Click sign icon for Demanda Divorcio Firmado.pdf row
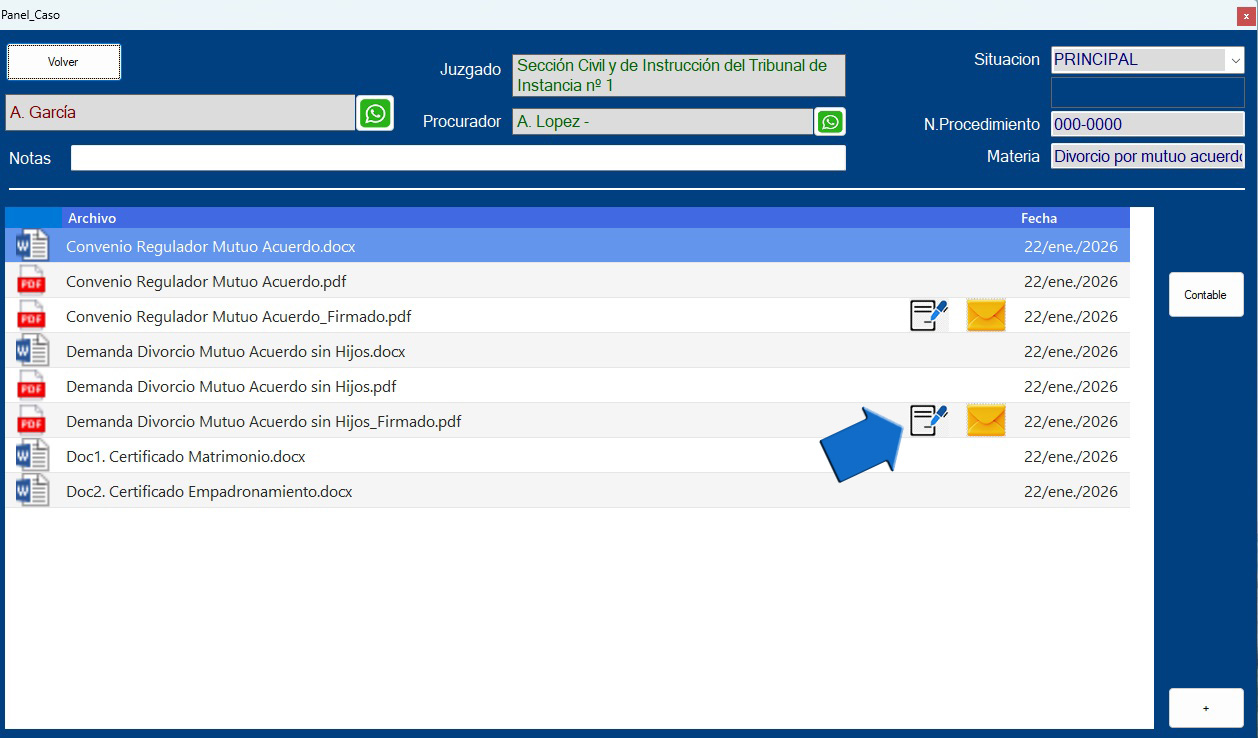Viewport: 1258px width, 738px height. [x=928, y=421]
